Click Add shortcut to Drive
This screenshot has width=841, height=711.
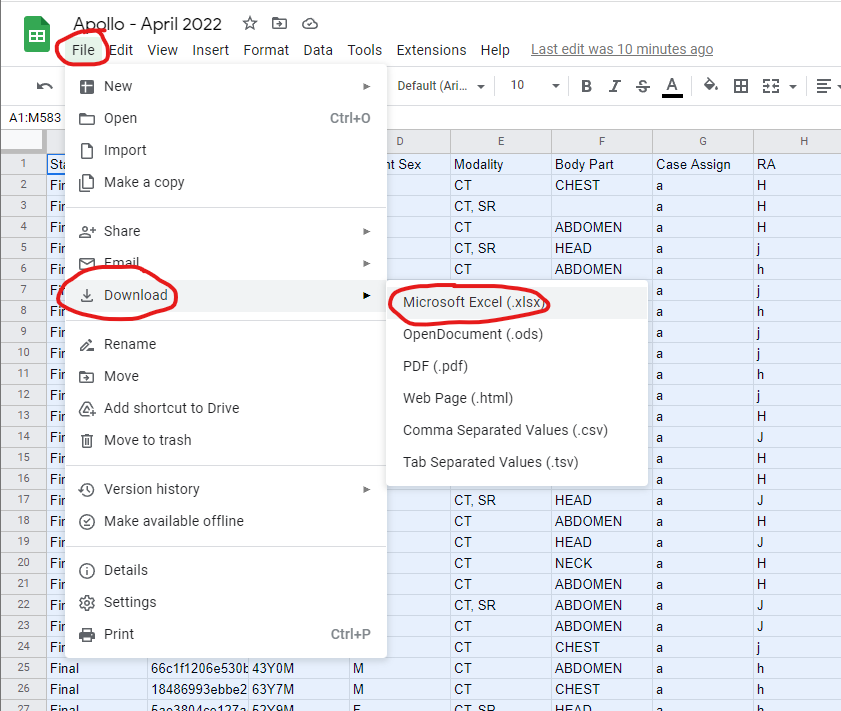[226, 409]
